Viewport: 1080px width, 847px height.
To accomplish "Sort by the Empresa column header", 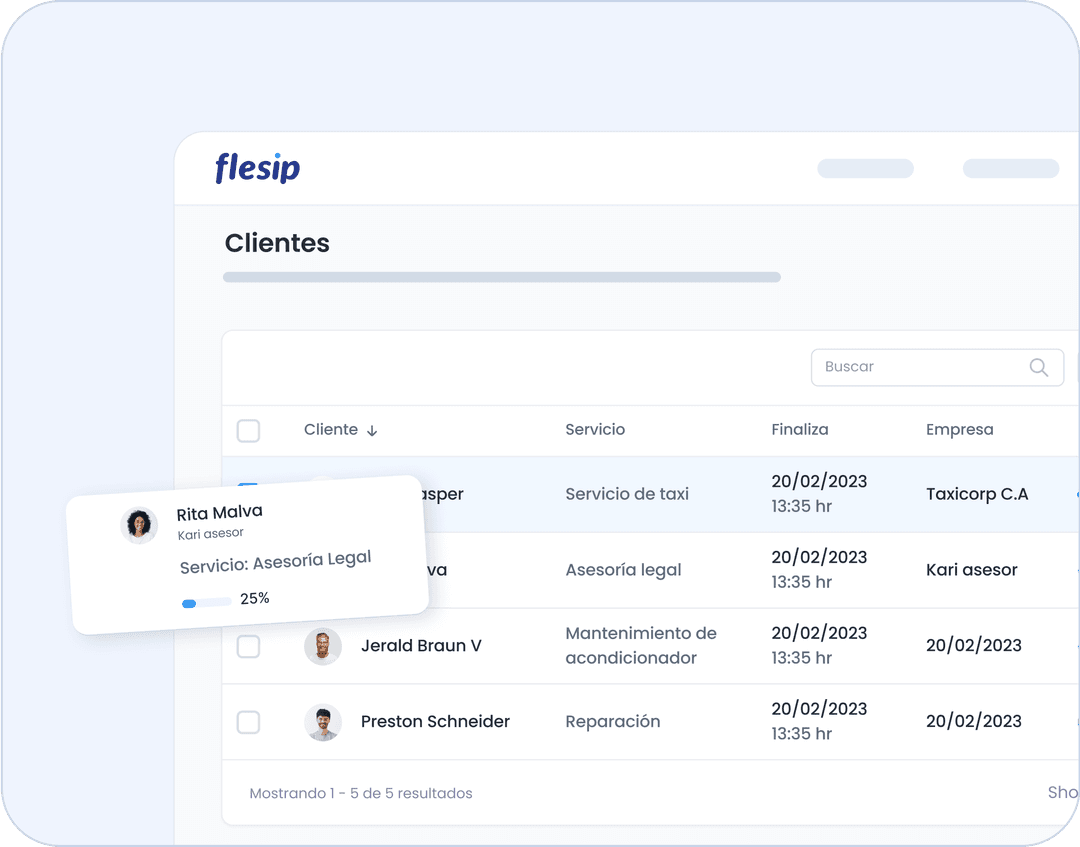I will [959, 429].
